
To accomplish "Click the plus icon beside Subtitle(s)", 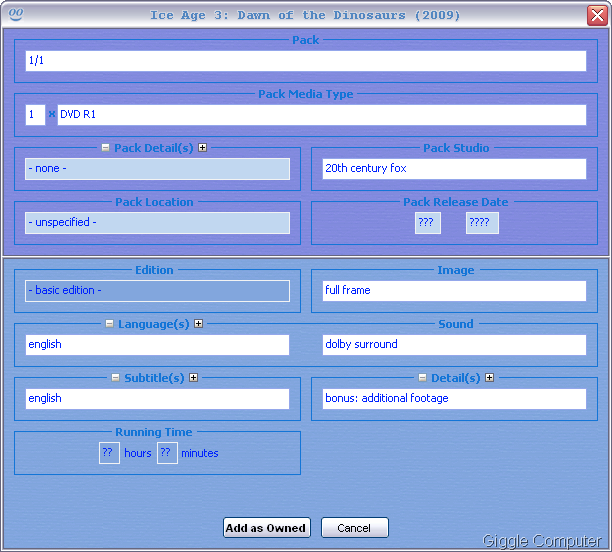I will point(193,377).
